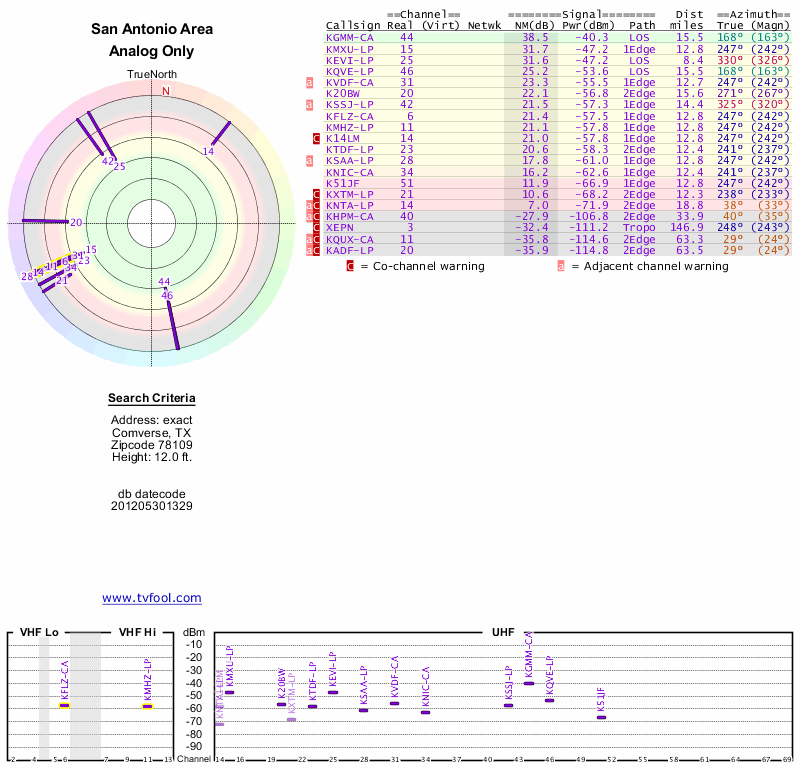This screenshot has height=768, width=800.
Task: Click the co-channel warning badge beside K14LM
Action: (317, 138)
